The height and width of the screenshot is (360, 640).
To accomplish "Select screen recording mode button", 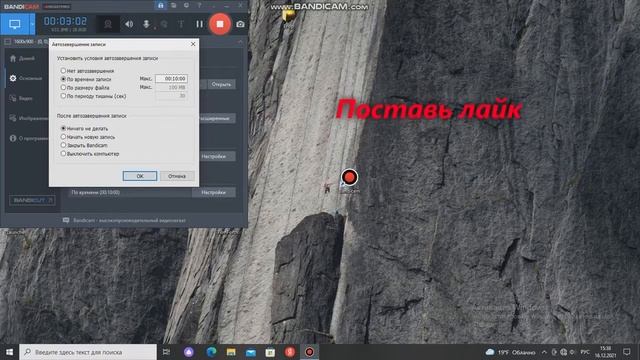I will 15,24.
